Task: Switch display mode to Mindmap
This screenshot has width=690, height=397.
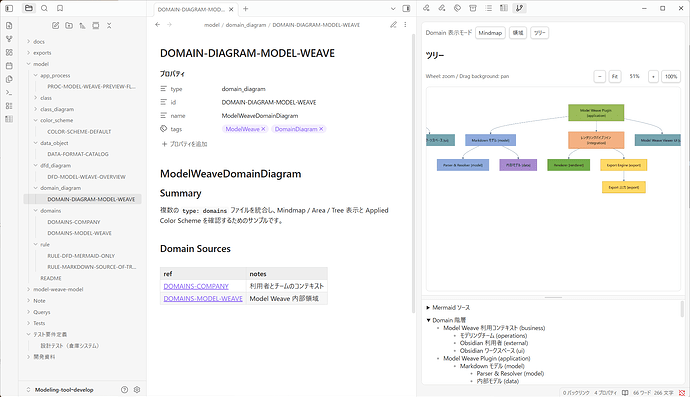Action: coord(490,33)
